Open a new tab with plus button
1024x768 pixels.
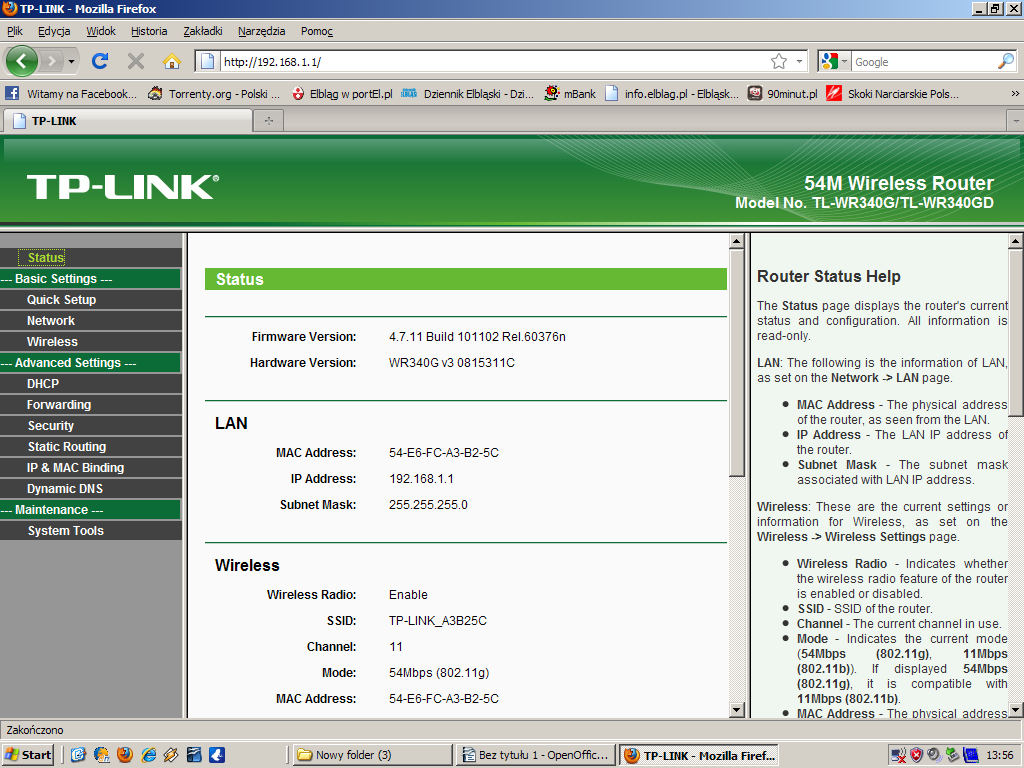[268, 121]
